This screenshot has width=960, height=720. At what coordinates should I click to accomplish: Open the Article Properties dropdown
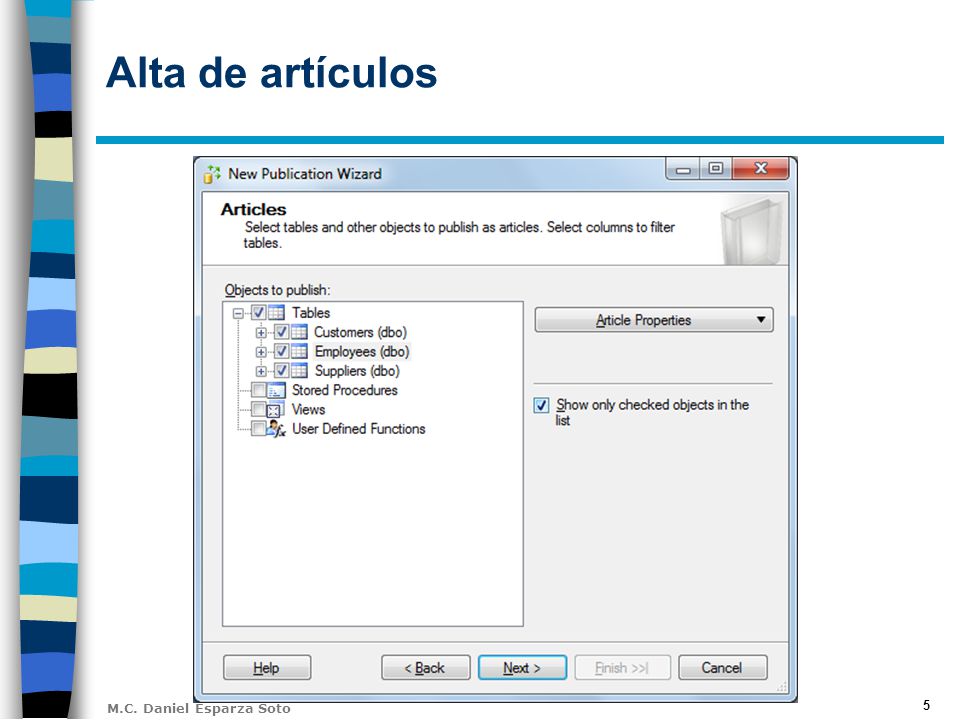(654, 320)
